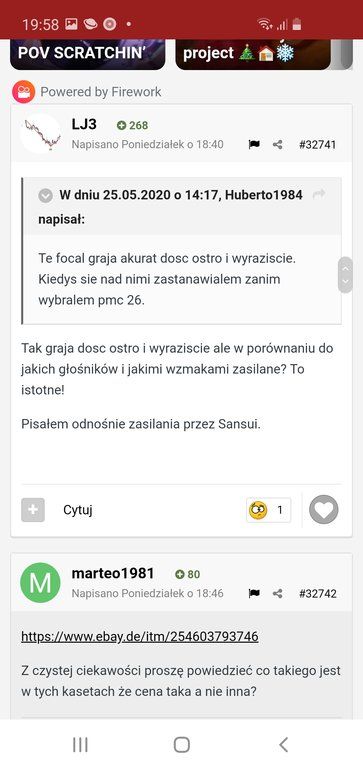
Task: Go back with Android back button
Action: (283, 744)
